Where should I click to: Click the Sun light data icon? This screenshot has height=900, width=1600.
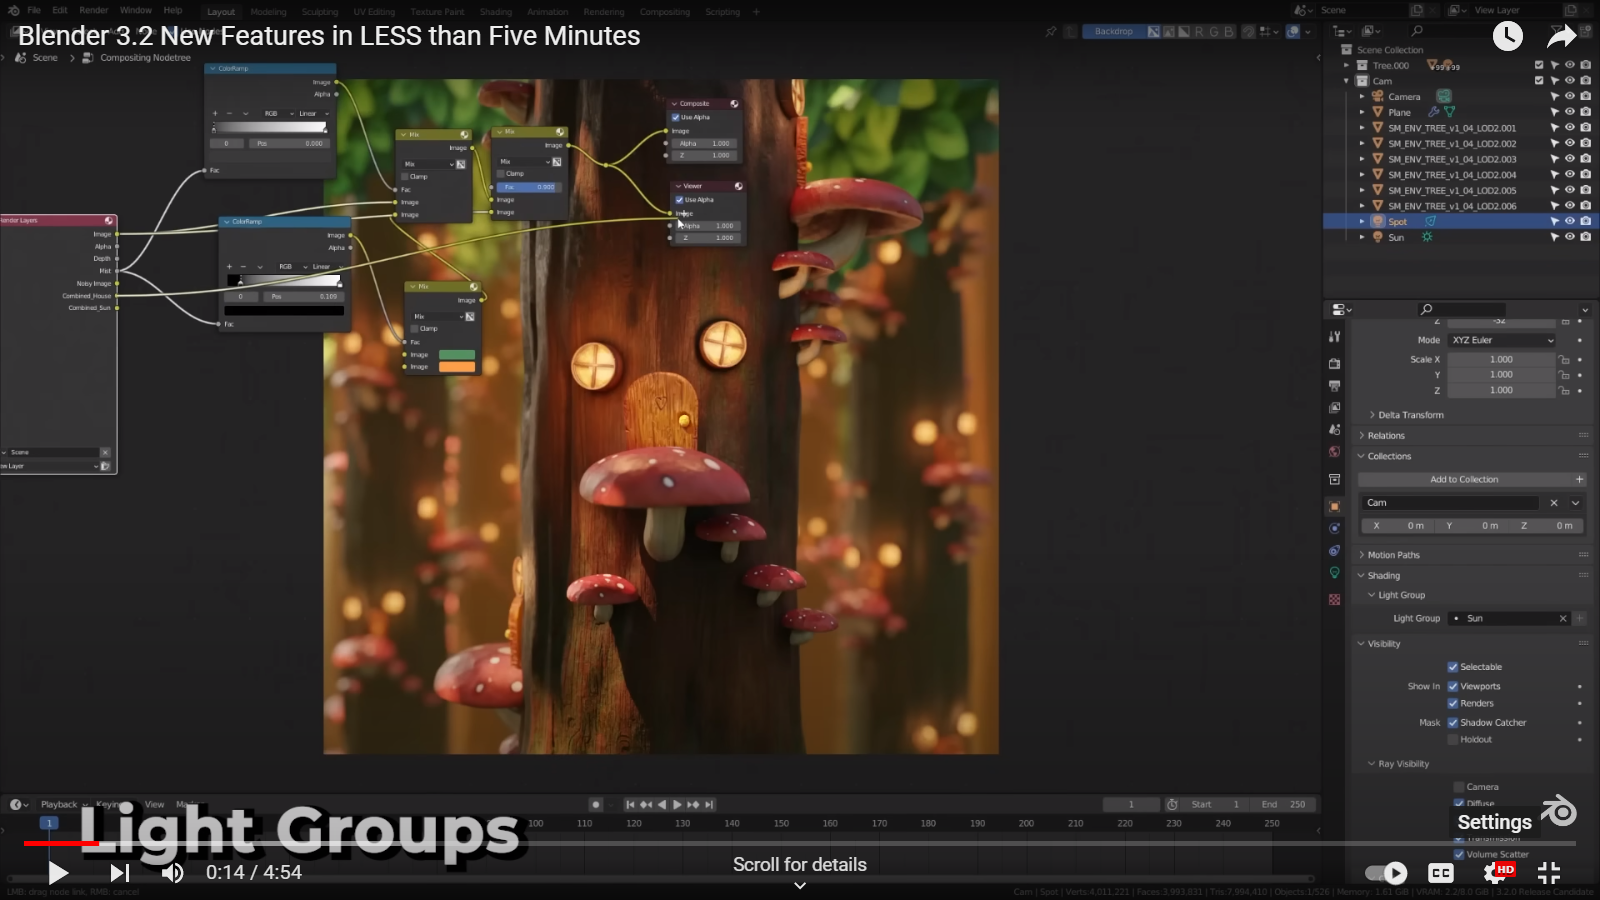(1427, 237)
